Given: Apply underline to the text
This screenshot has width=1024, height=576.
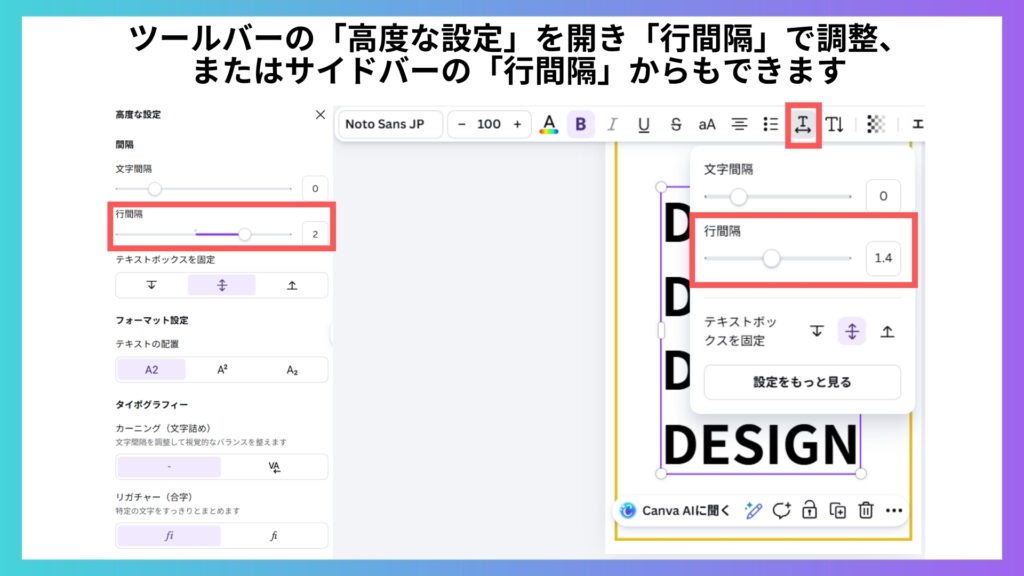Looking at the screenshot, I should click(643, 124).
